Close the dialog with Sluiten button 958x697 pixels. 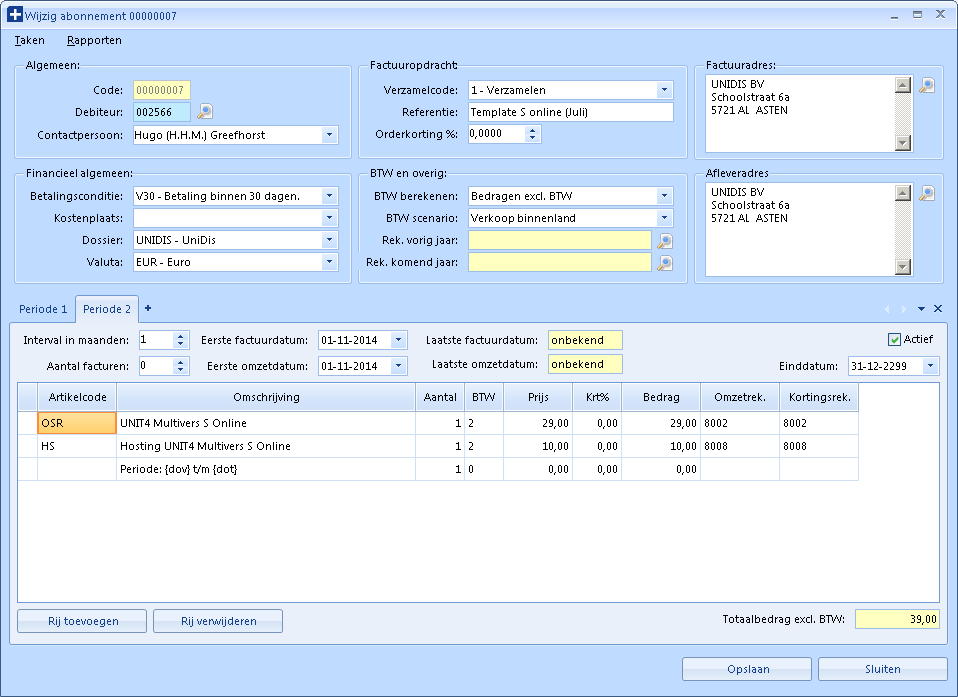tap(883, 669)
